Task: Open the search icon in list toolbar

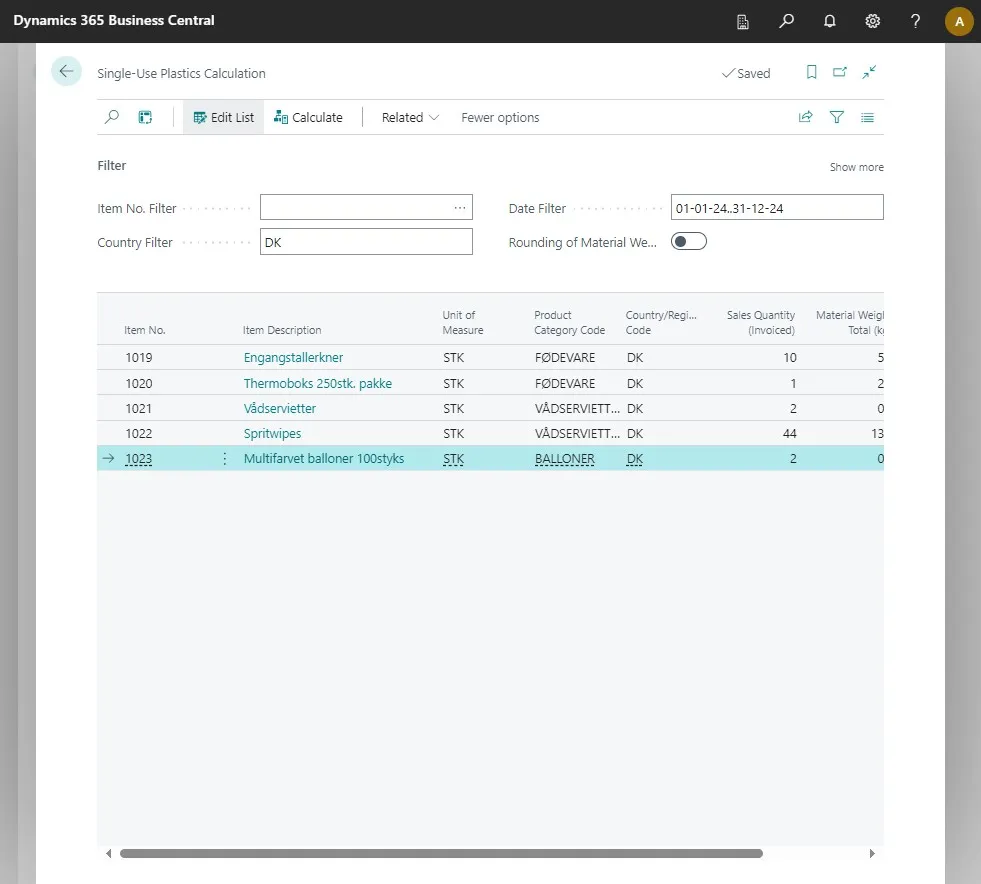Action: coord(112,117)
